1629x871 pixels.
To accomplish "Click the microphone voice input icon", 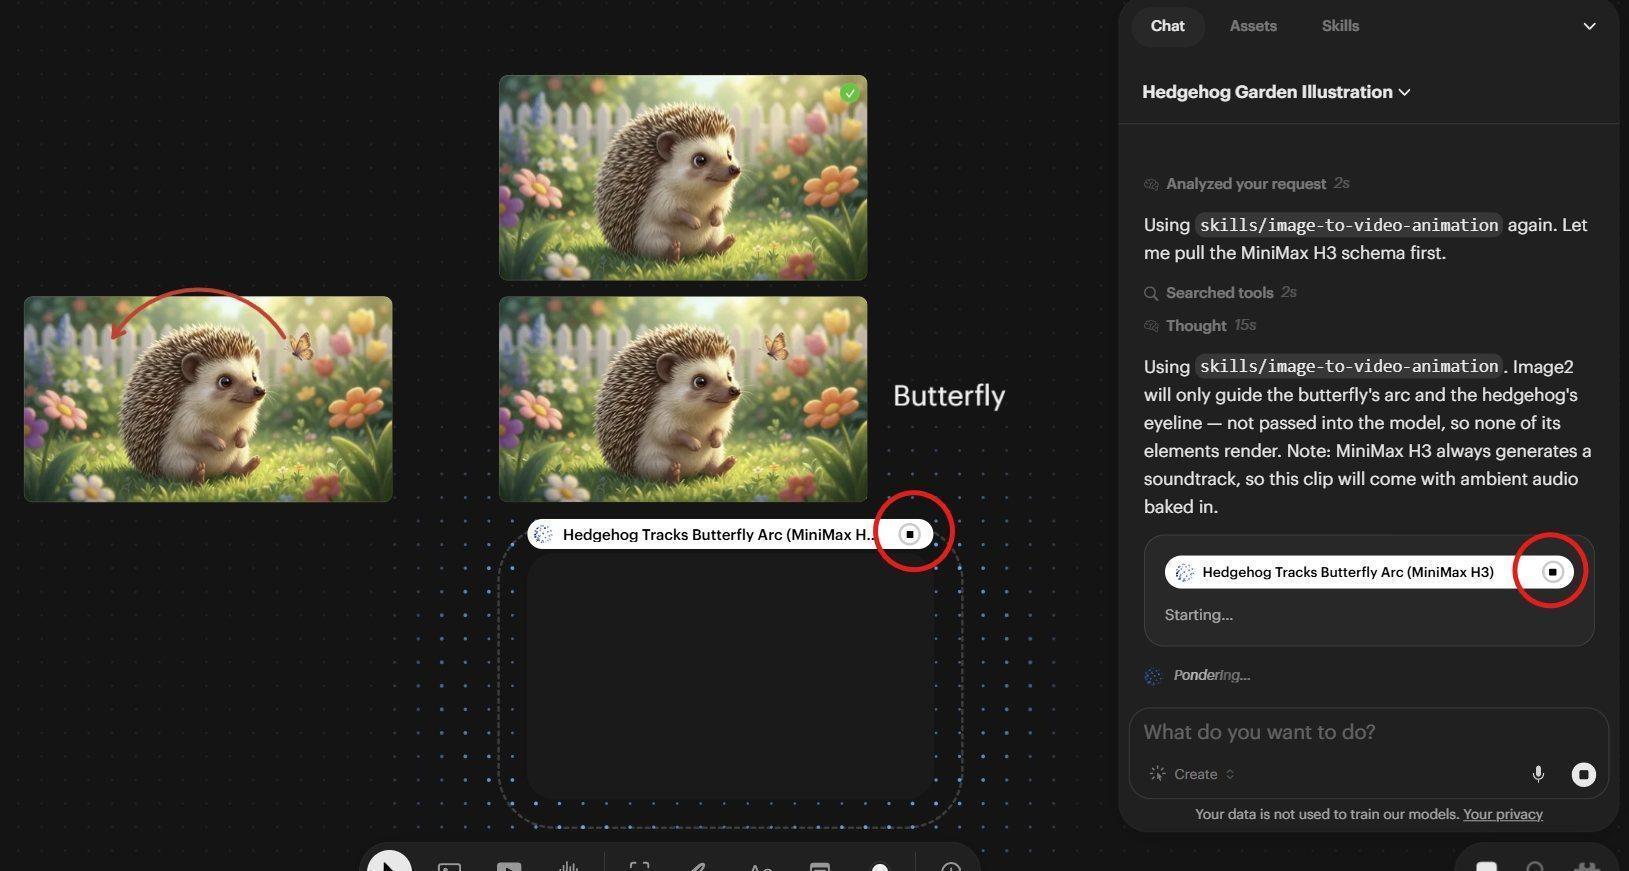I will click(1538, 774).
